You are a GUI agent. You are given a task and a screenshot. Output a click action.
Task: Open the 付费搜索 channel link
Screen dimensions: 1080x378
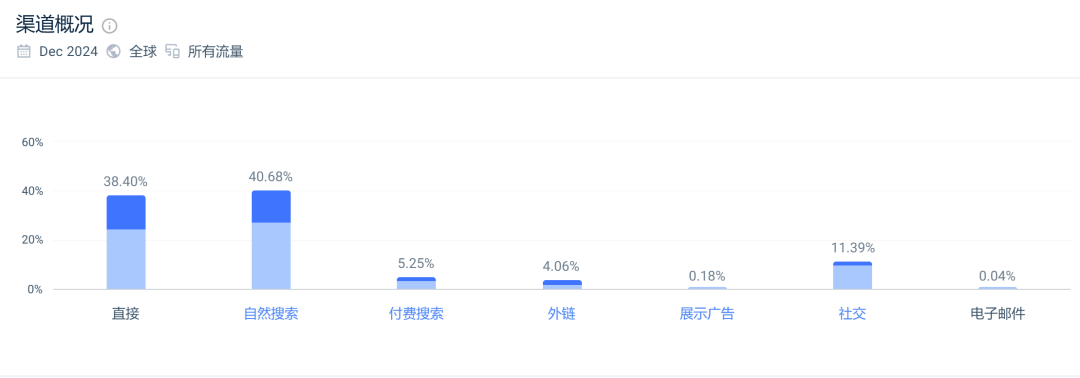tap(416, 314)
